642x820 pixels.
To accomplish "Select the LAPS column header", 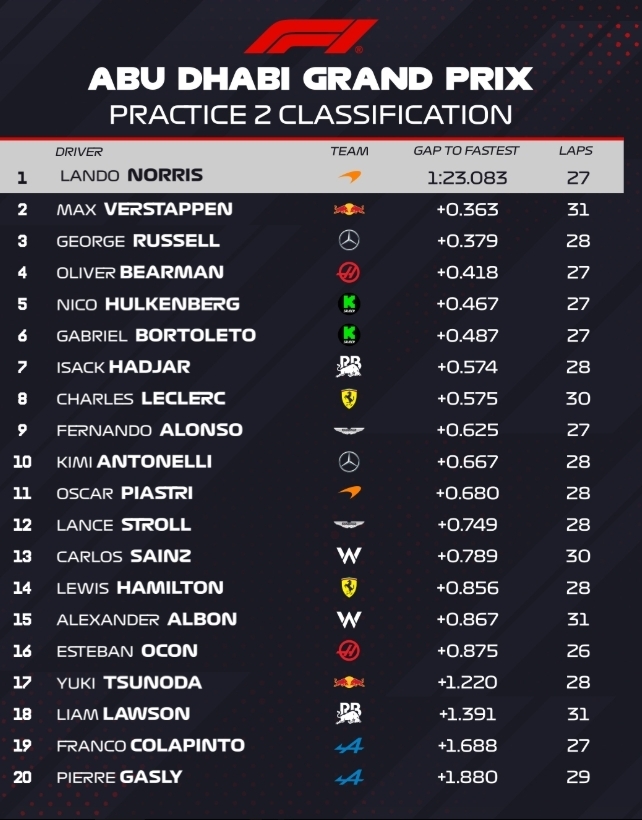I will pyautogui.click(x=576, y=151).
